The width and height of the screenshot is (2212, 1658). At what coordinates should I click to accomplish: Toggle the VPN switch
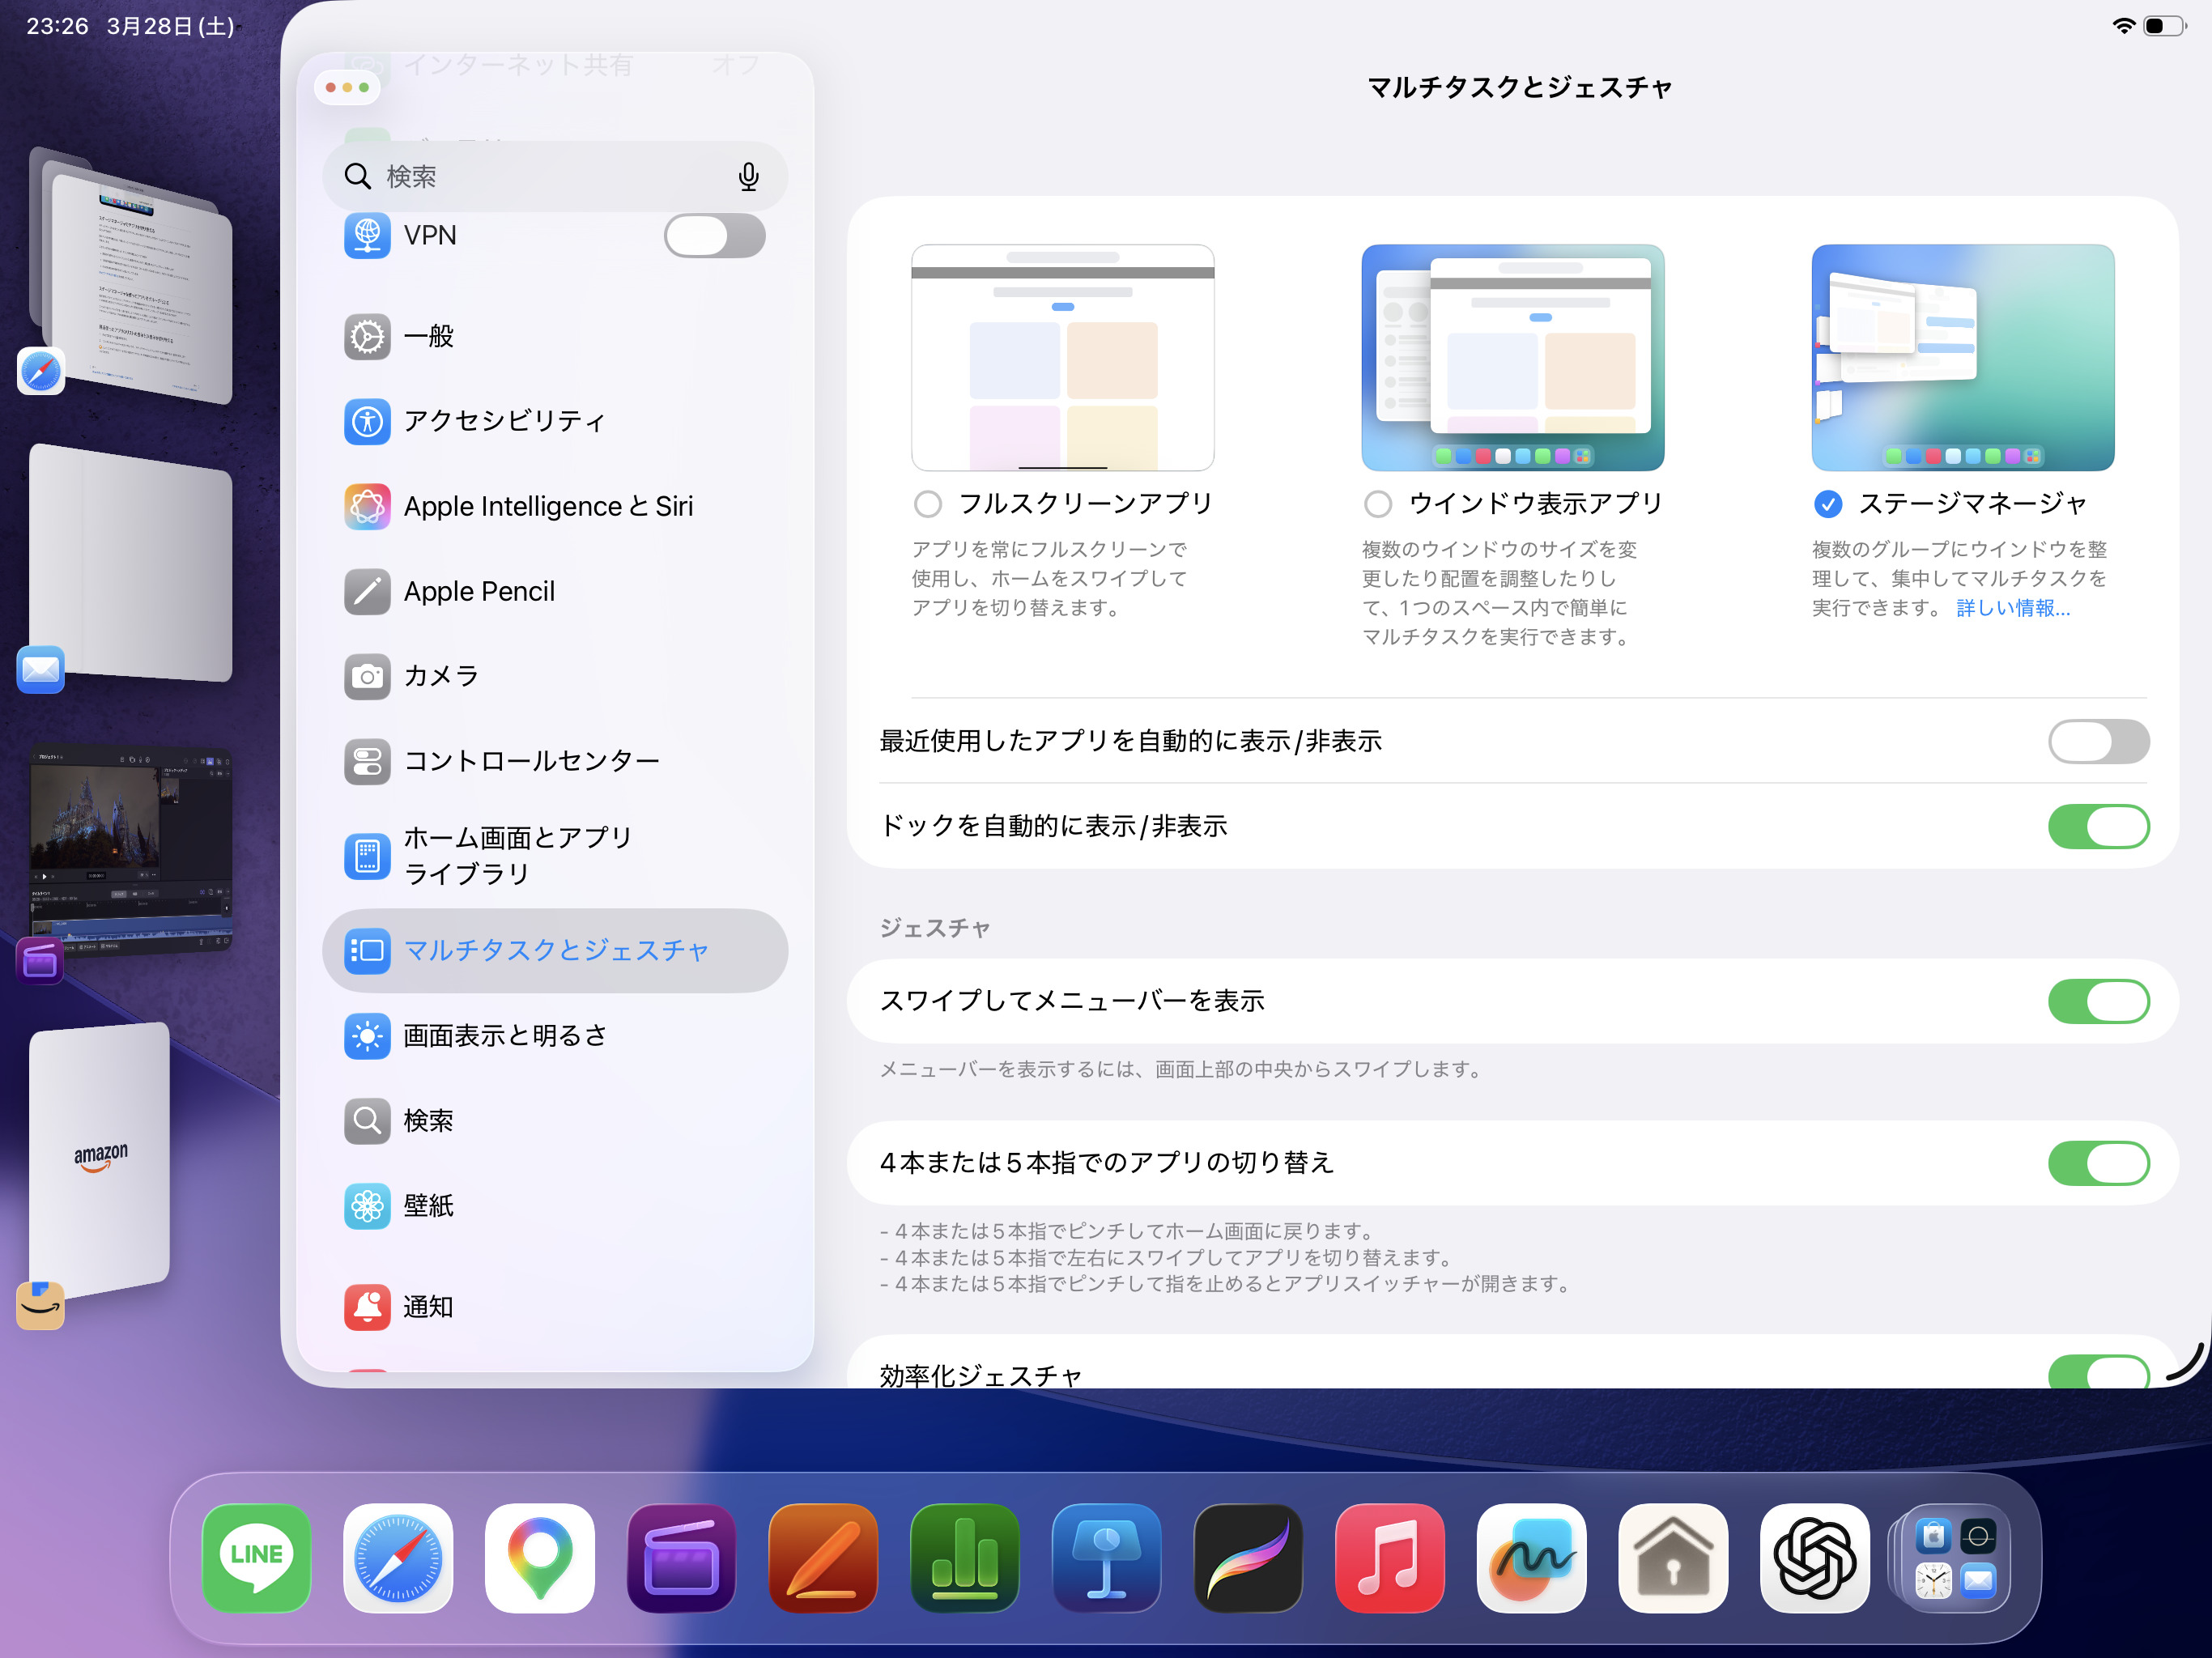(714, 236)
